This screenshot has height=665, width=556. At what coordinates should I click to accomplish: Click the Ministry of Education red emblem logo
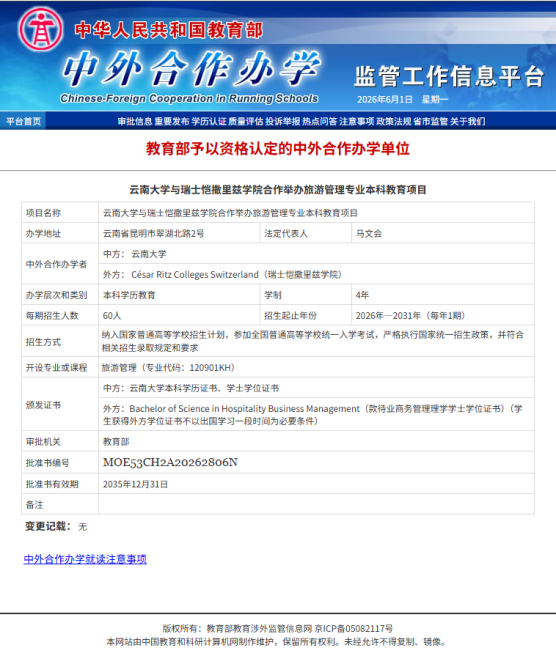pos(41,29)
